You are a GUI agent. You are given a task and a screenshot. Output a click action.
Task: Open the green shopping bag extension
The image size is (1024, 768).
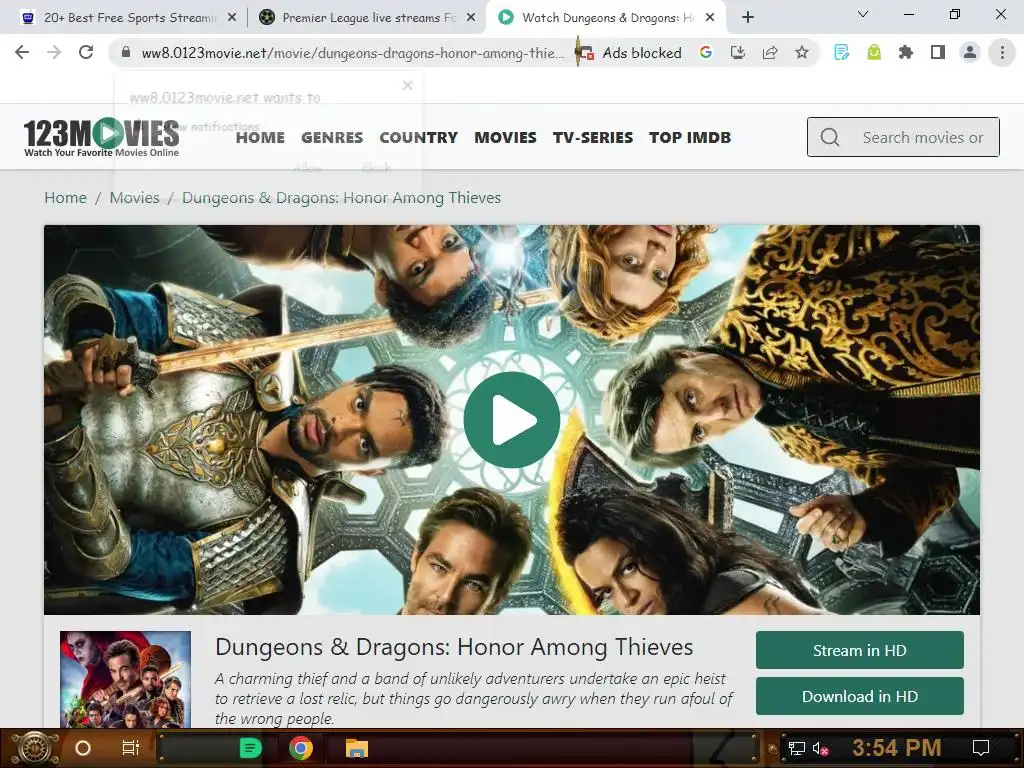point(874,52)
